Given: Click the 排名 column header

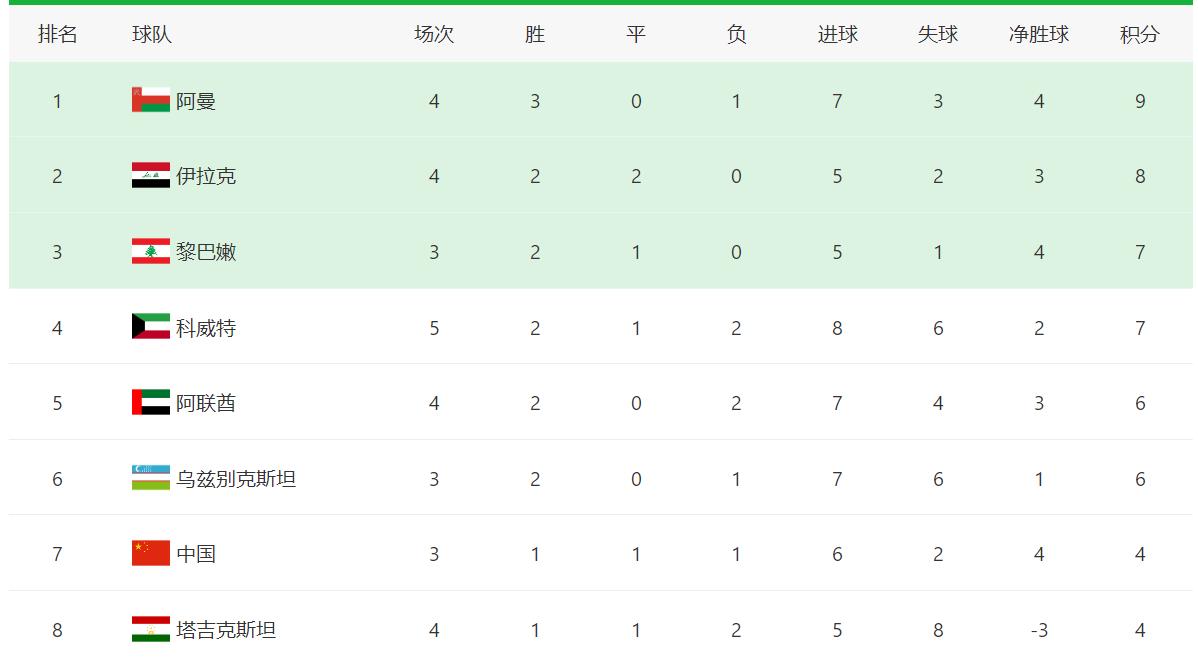Looking at the screenshot, I should [x=57, y=34].
